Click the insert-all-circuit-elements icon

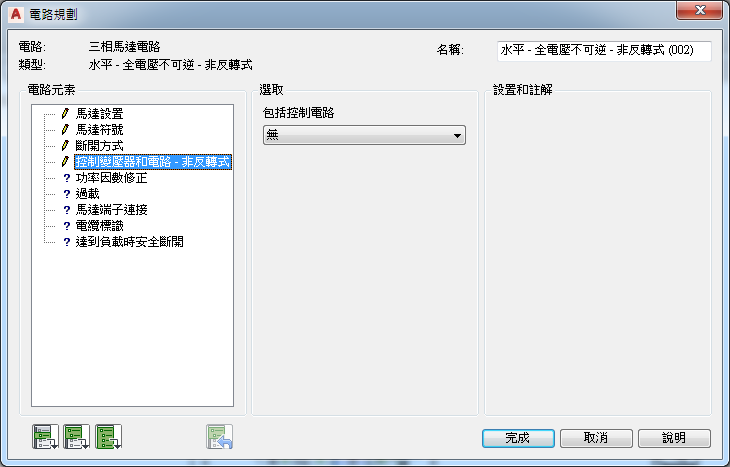coord(108,437)
